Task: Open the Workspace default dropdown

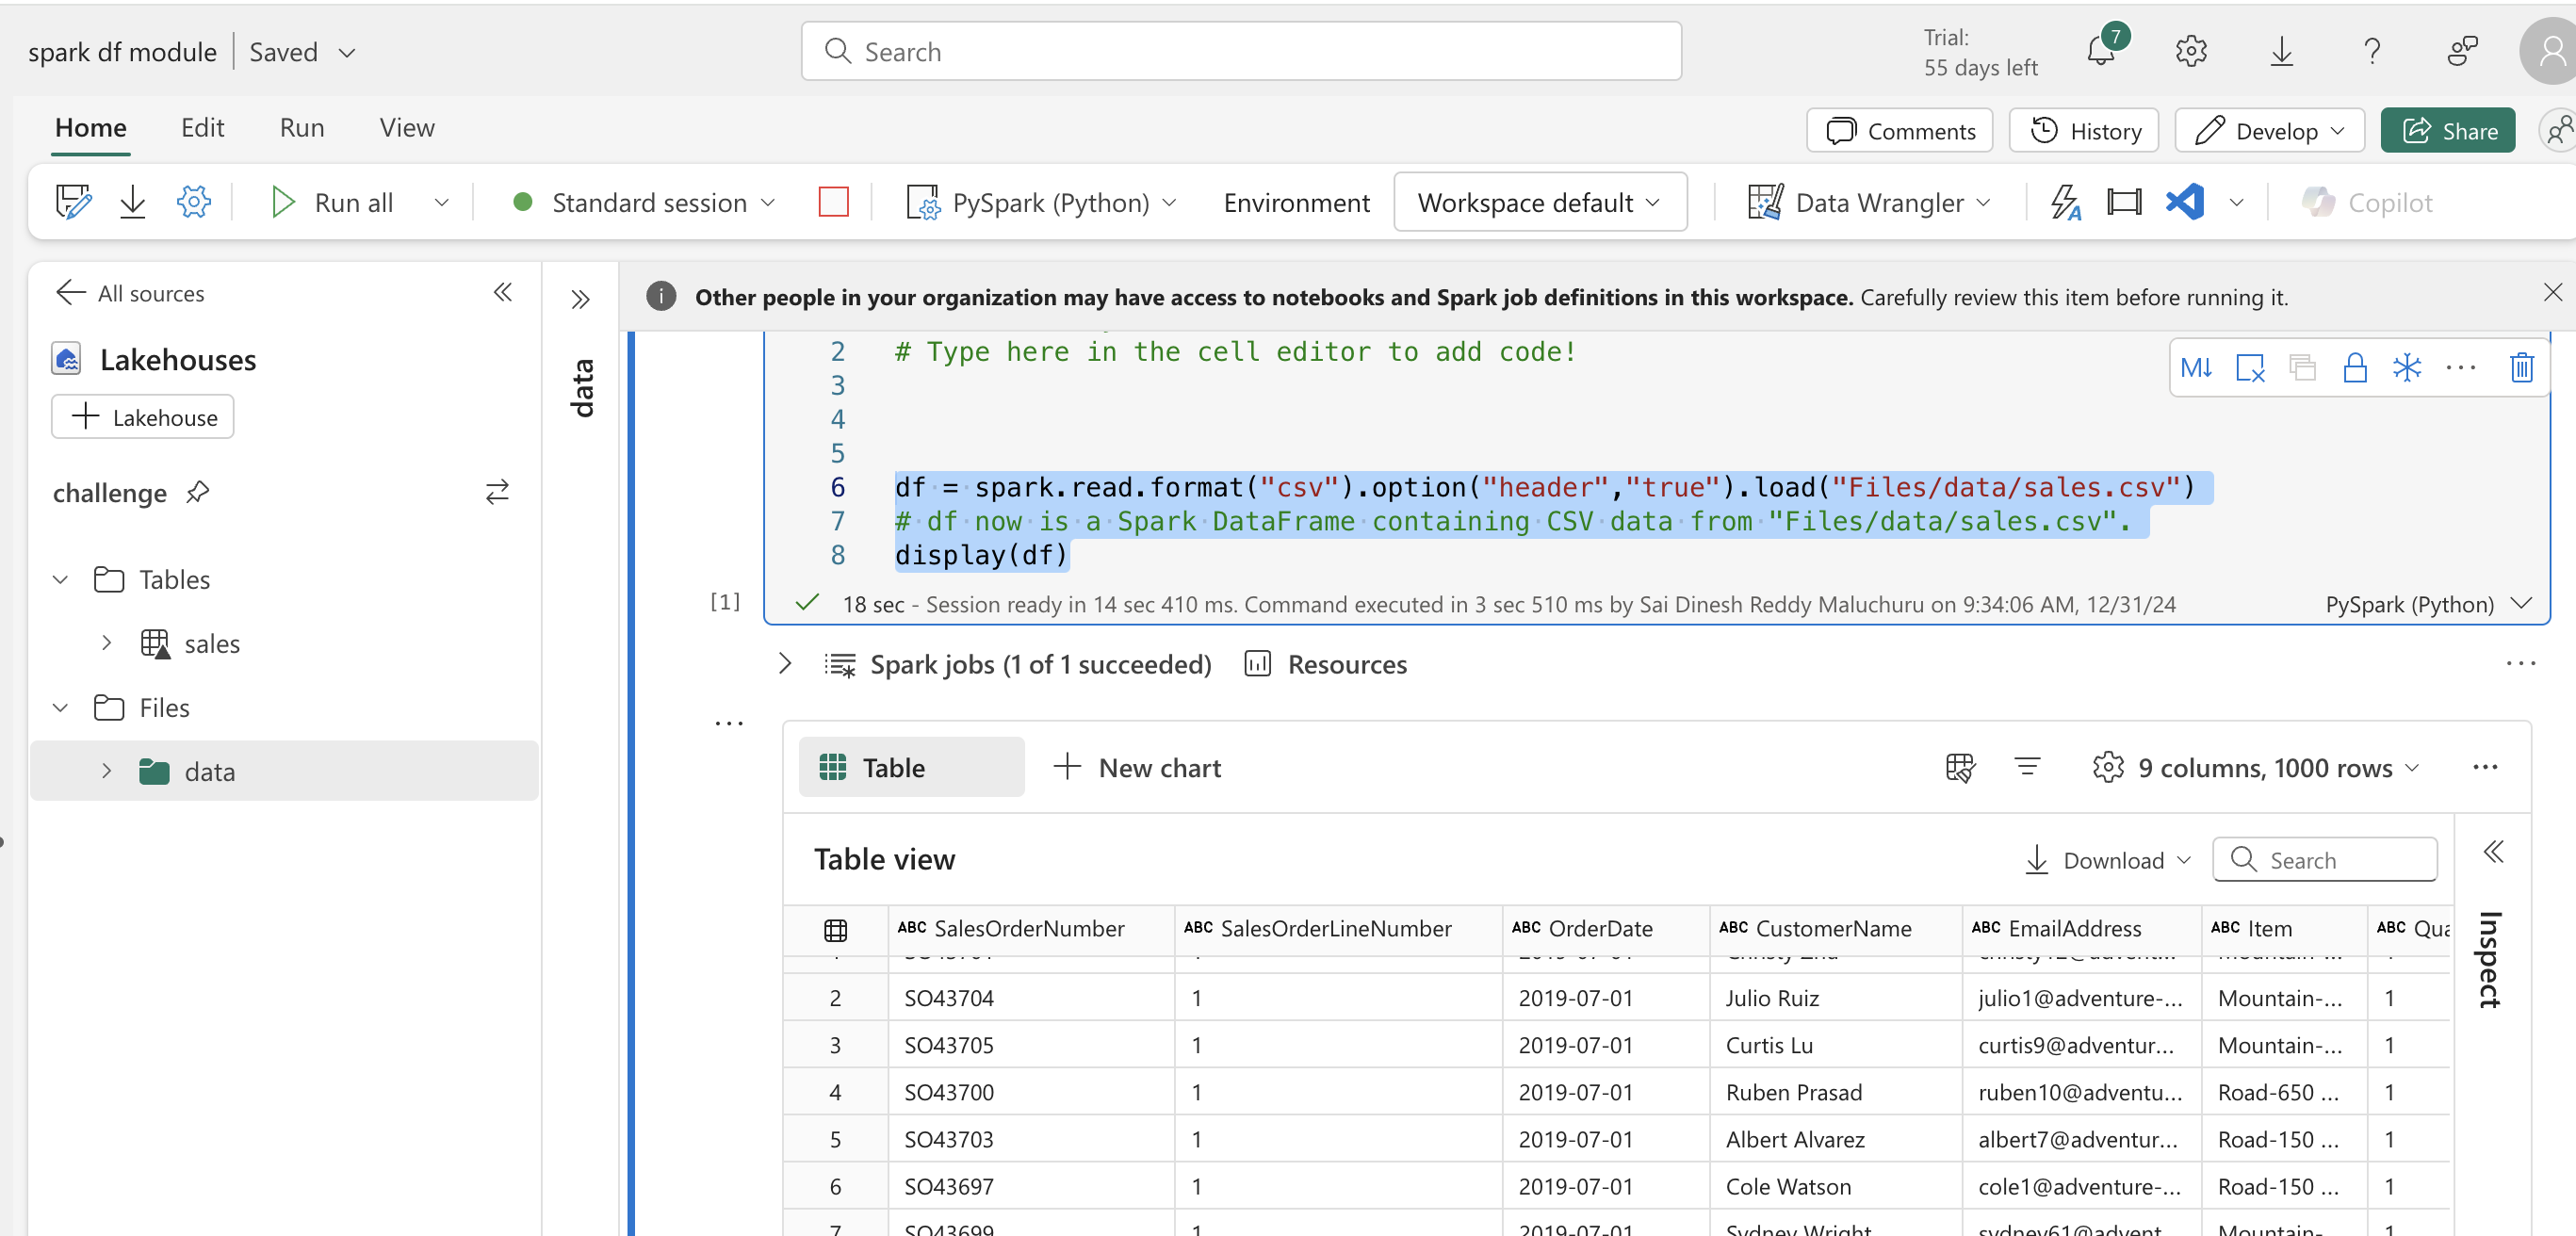Action: click(1540, 203)
